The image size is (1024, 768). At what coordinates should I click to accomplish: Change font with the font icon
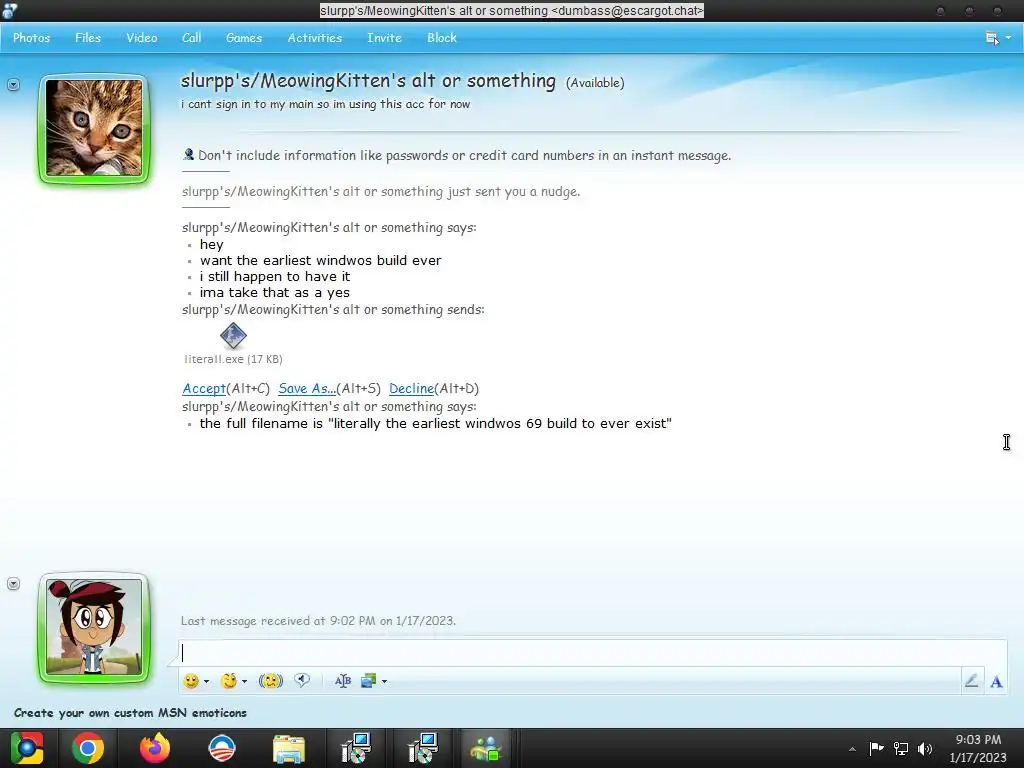tap(343, 681)
